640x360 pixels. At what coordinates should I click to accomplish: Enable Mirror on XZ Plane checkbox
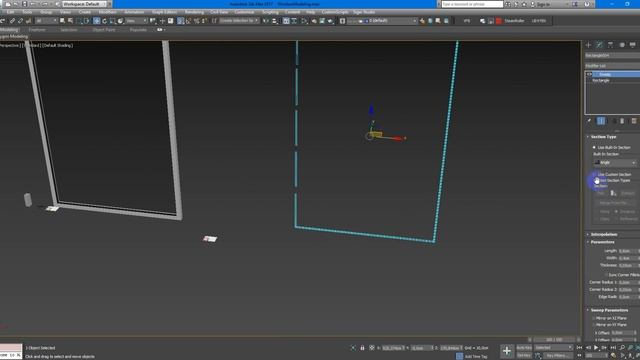point(594,318)
